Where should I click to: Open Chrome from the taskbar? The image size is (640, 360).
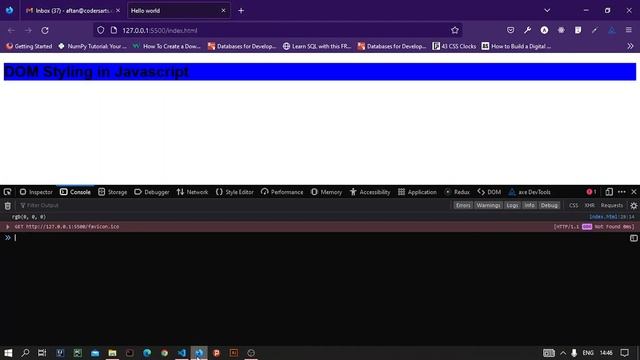point(164,353)
